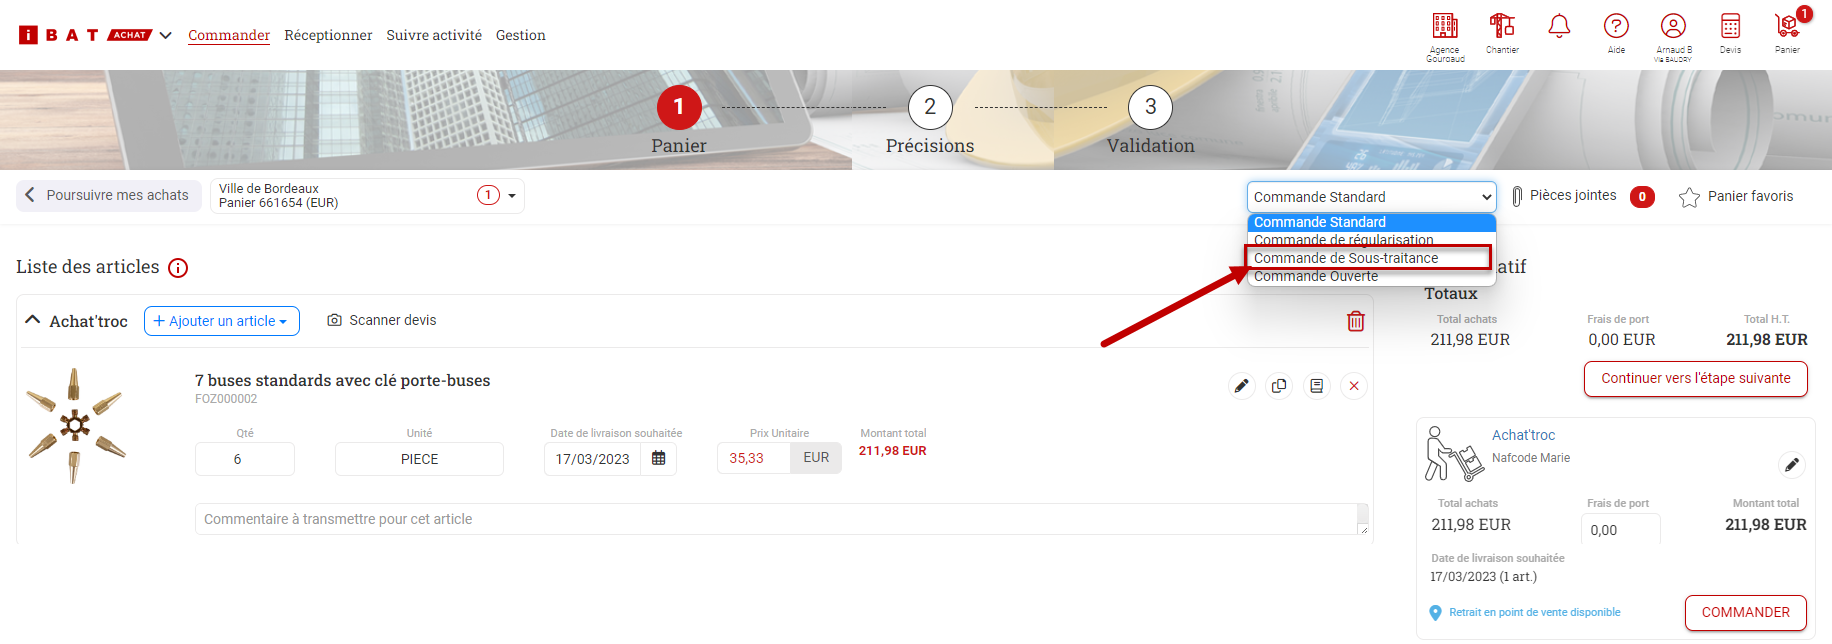The height and width of the screenshot is (644, 1832).
Task: Open the Chantier crane icon
Action: coord(1501,27)
